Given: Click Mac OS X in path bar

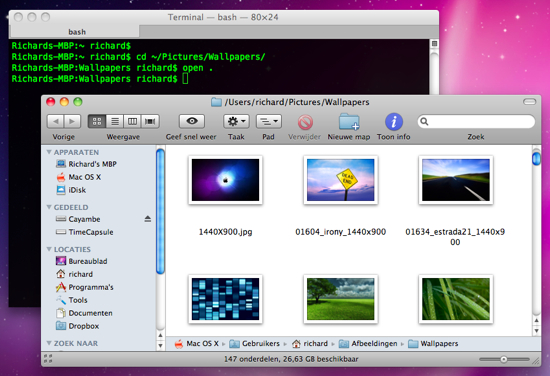Looking at the screenshot, I should pyautogui.click(x=197, y=343).
